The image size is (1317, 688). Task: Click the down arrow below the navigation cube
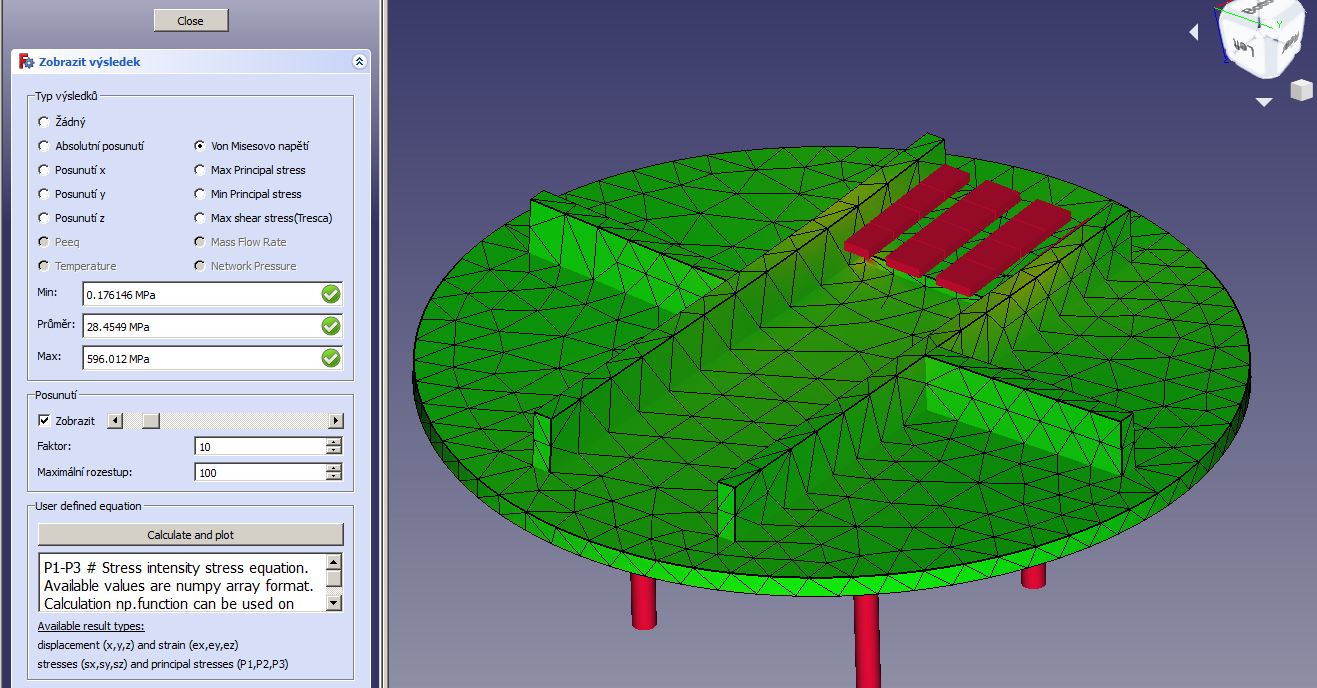[x=1264, y=102]
